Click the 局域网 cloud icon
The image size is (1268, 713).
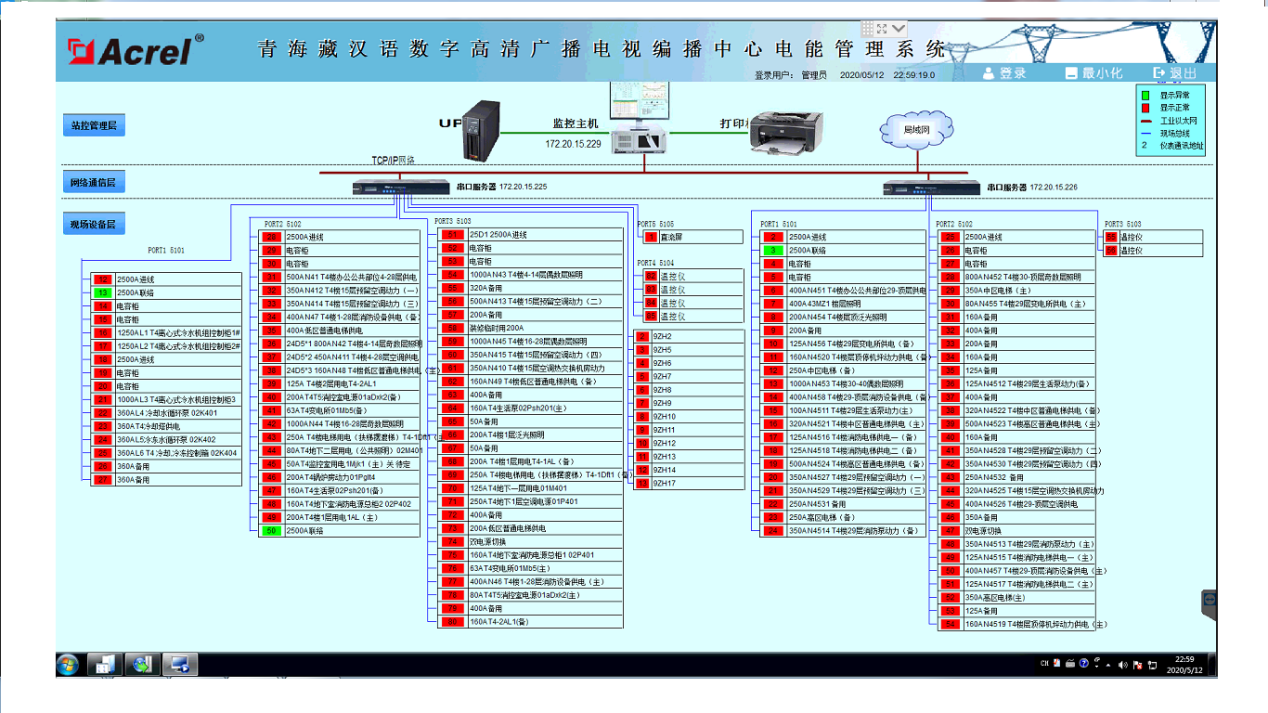click(915, 130)
